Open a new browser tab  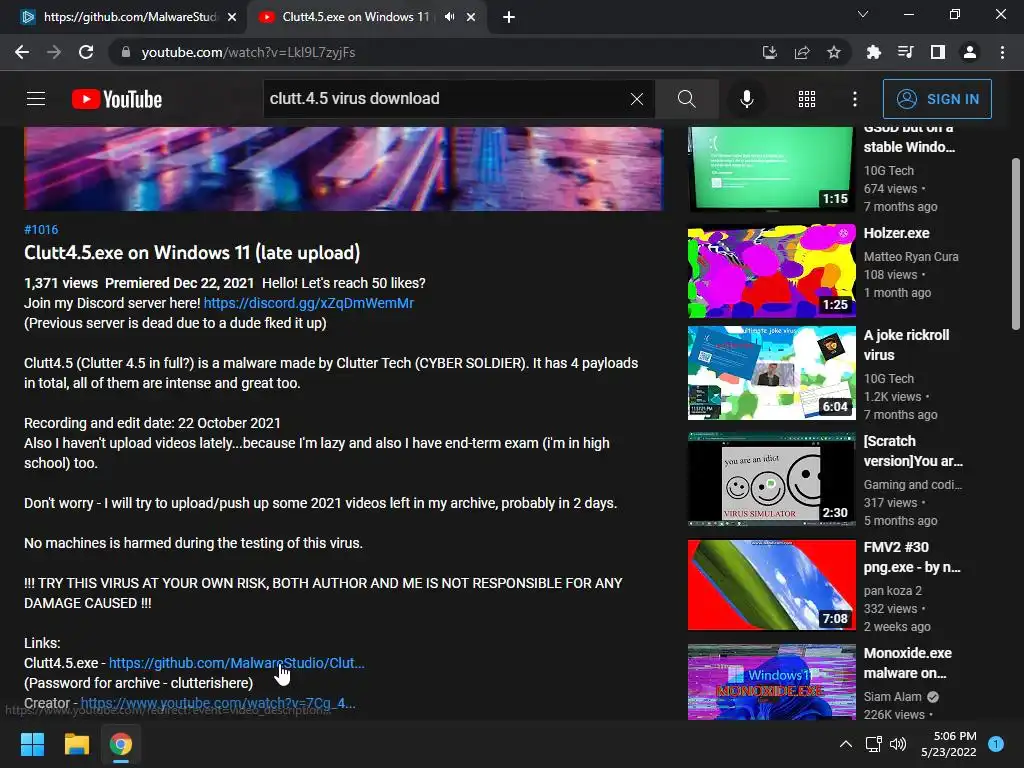pos(509,17)
